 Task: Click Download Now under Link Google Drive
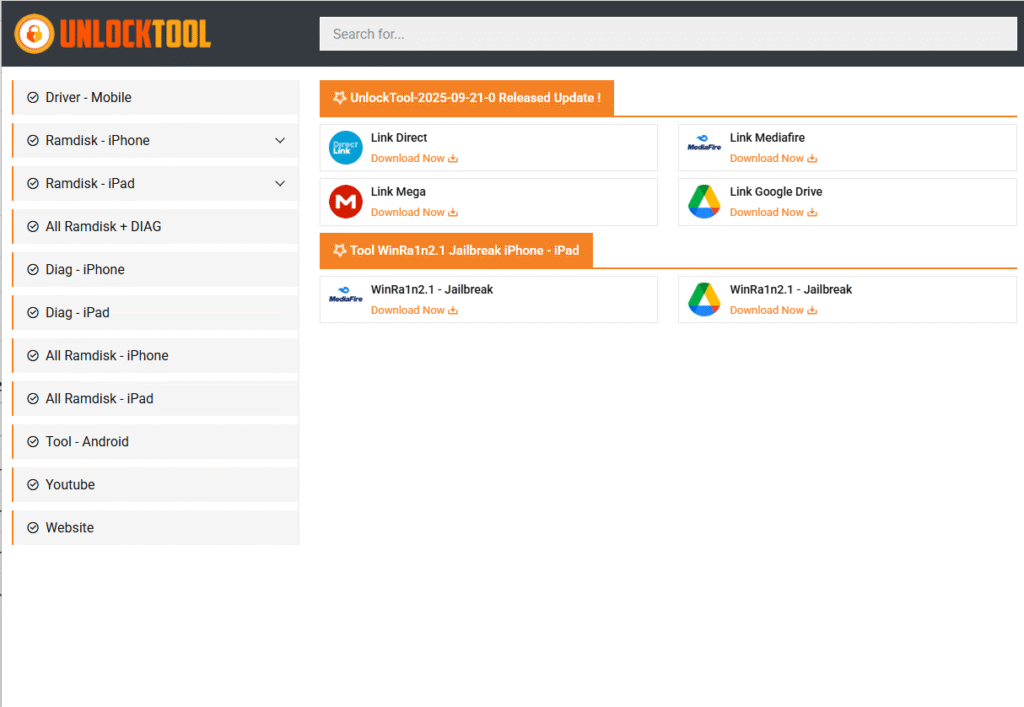tap(772, 212)
